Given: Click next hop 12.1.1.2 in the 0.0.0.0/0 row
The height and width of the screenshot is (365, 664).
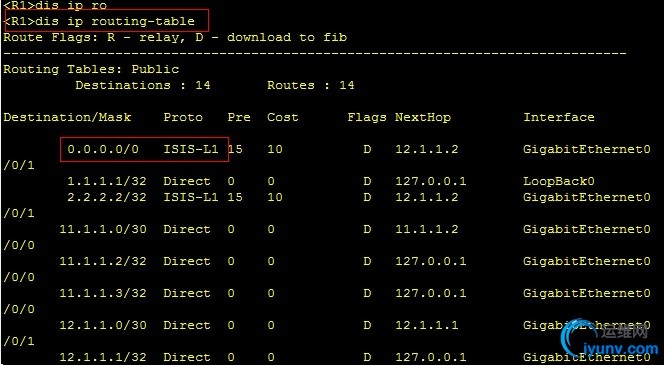Looking at the screenshot, I should click(426, 149).
